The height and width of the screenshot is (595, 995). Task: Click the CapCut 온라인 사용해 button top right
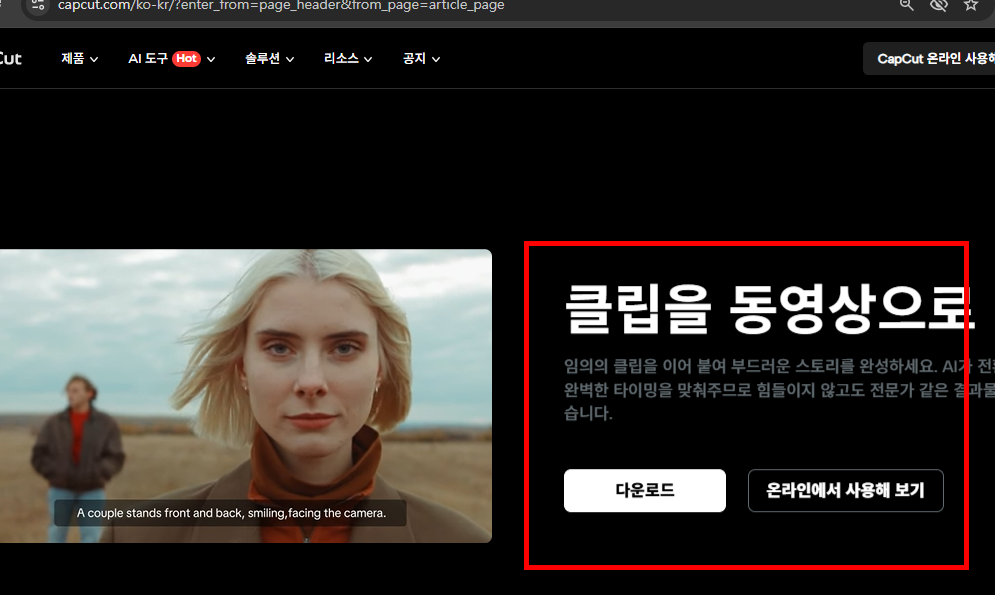[x=932, y=58]
